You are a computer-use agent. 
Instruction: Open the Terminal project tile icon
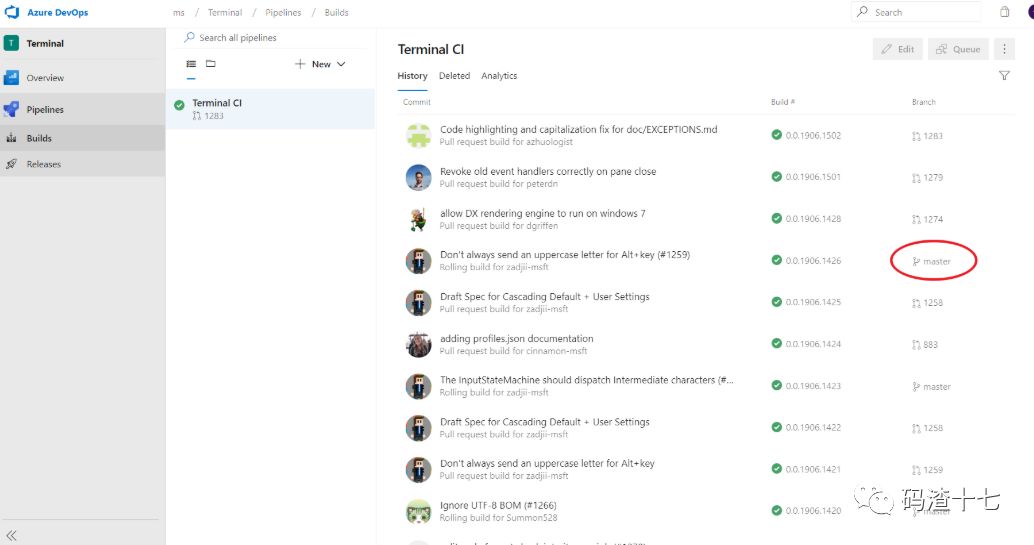11,43
